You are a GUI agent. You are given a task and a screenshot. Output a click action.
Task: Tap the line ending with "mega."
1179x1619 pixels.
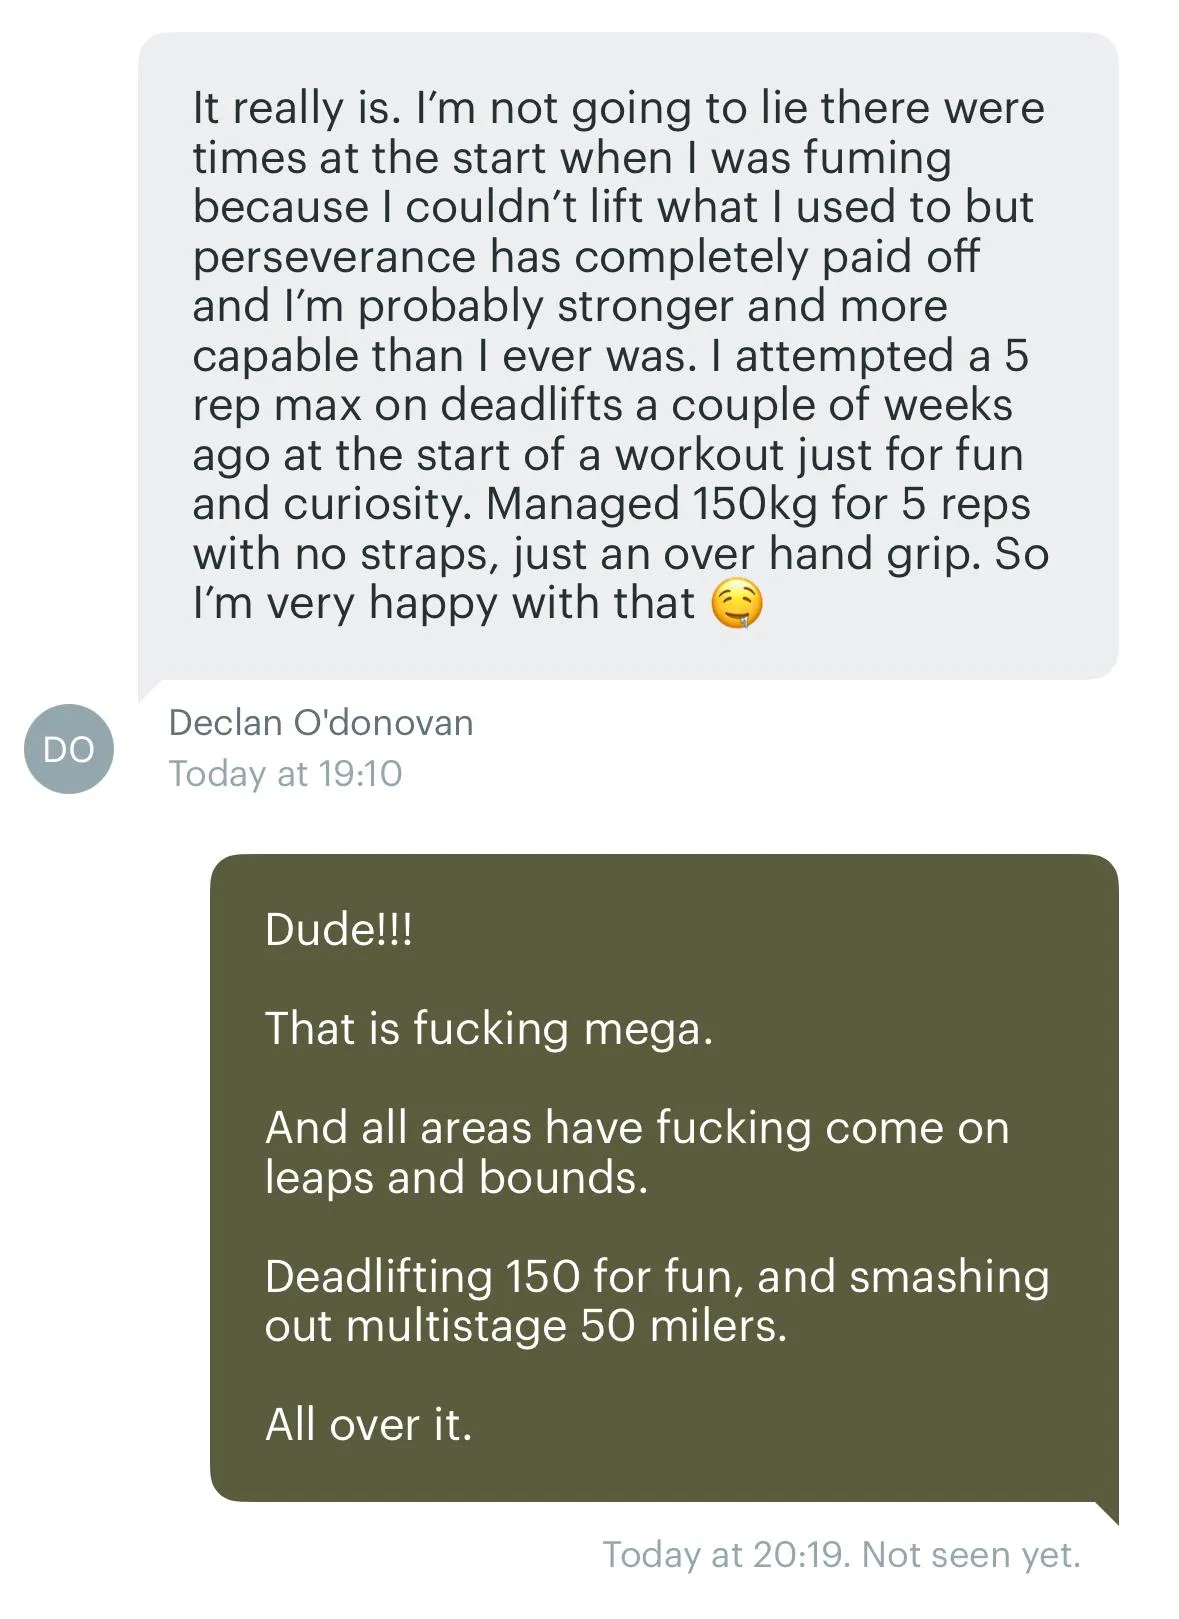[489, 1029]
